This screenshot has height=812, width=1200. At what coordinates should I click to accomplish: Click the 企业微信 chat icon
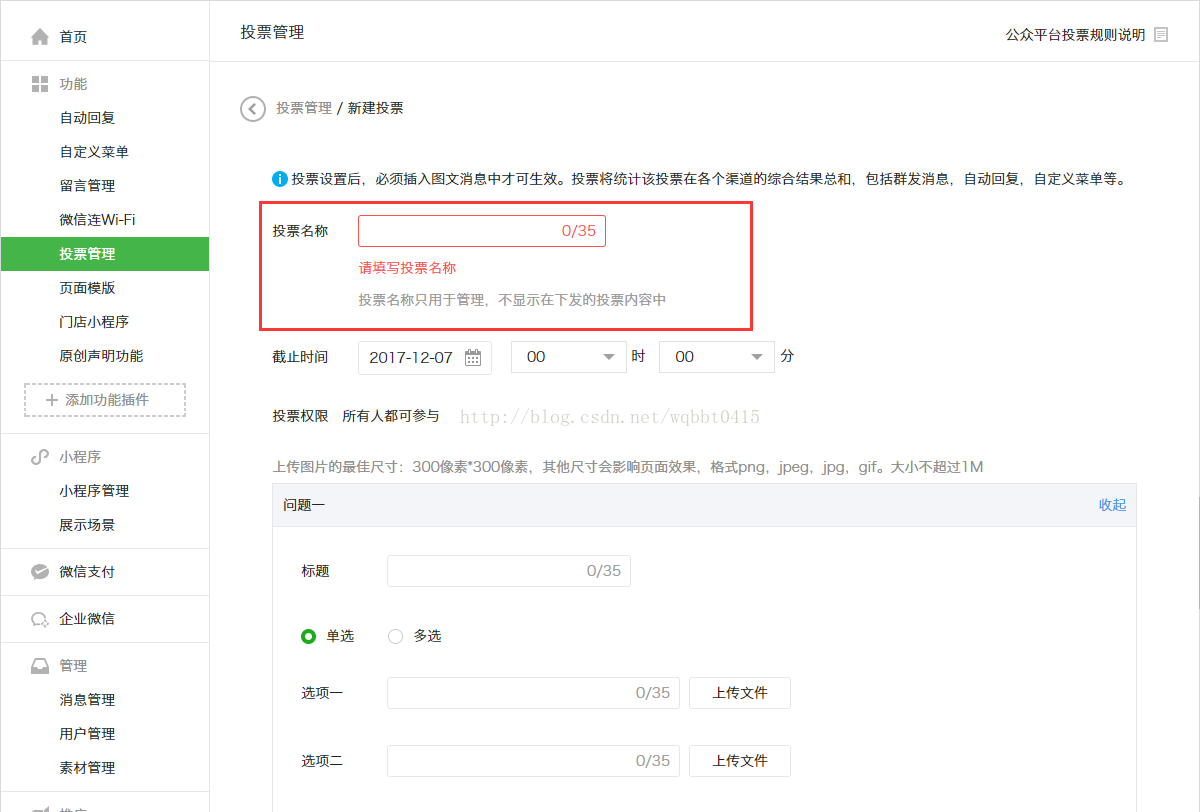40,619
